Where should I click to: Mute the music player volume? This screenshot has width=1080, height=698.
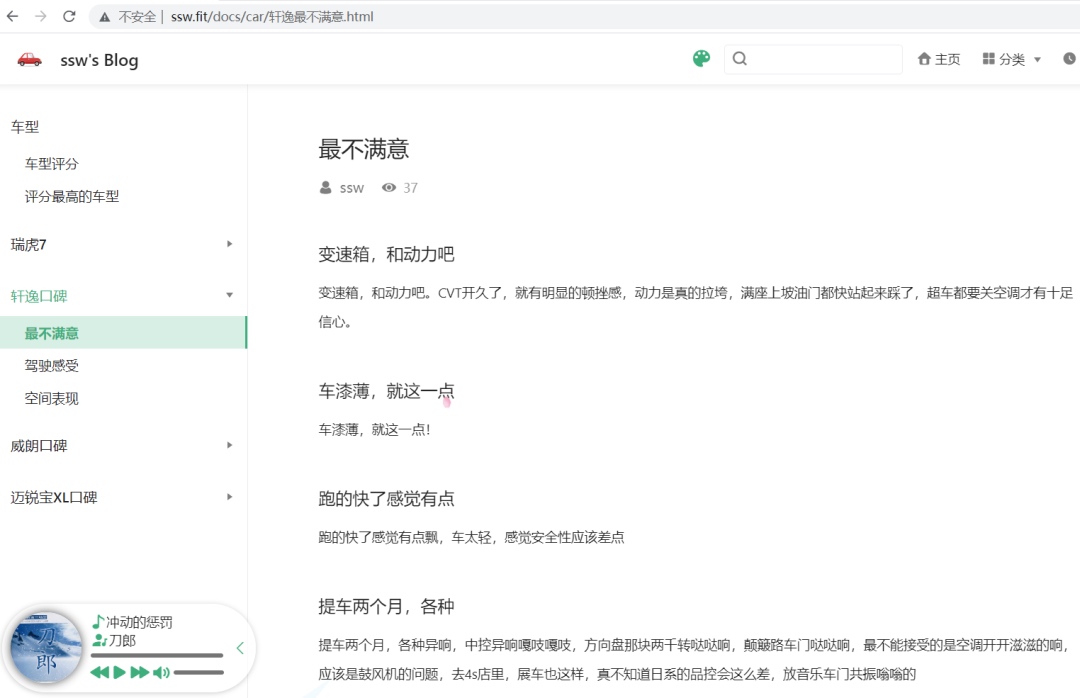tap(160, 673)
